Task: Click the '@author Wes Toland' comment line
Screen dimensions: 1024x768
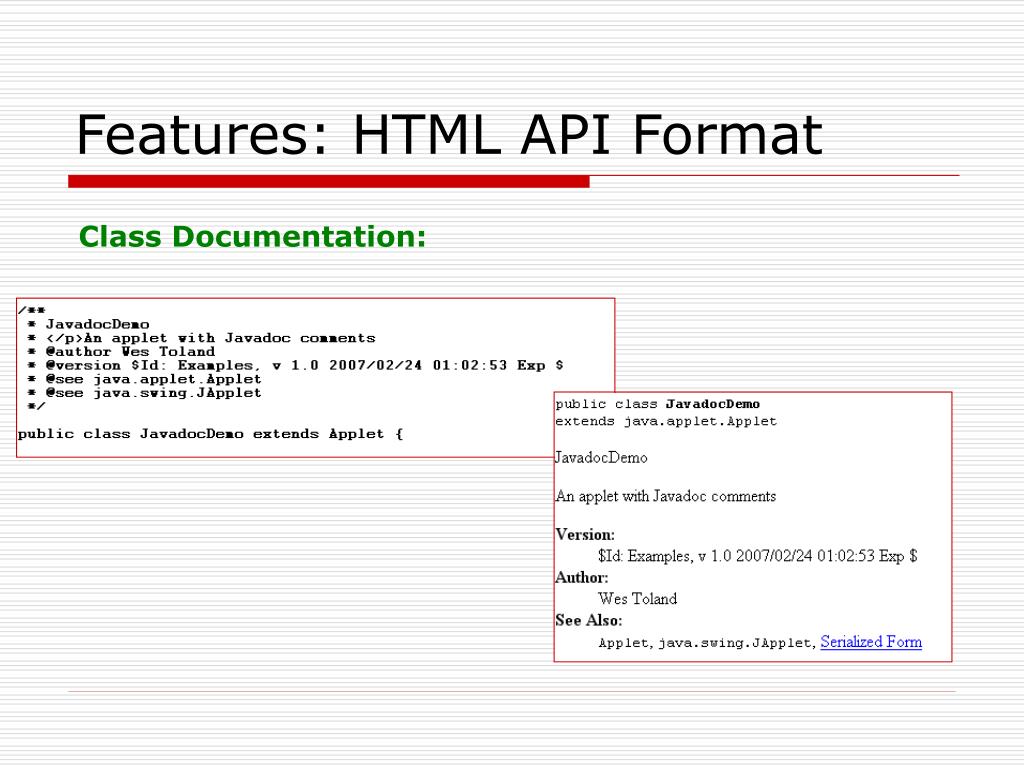Action: coord(130,351)
